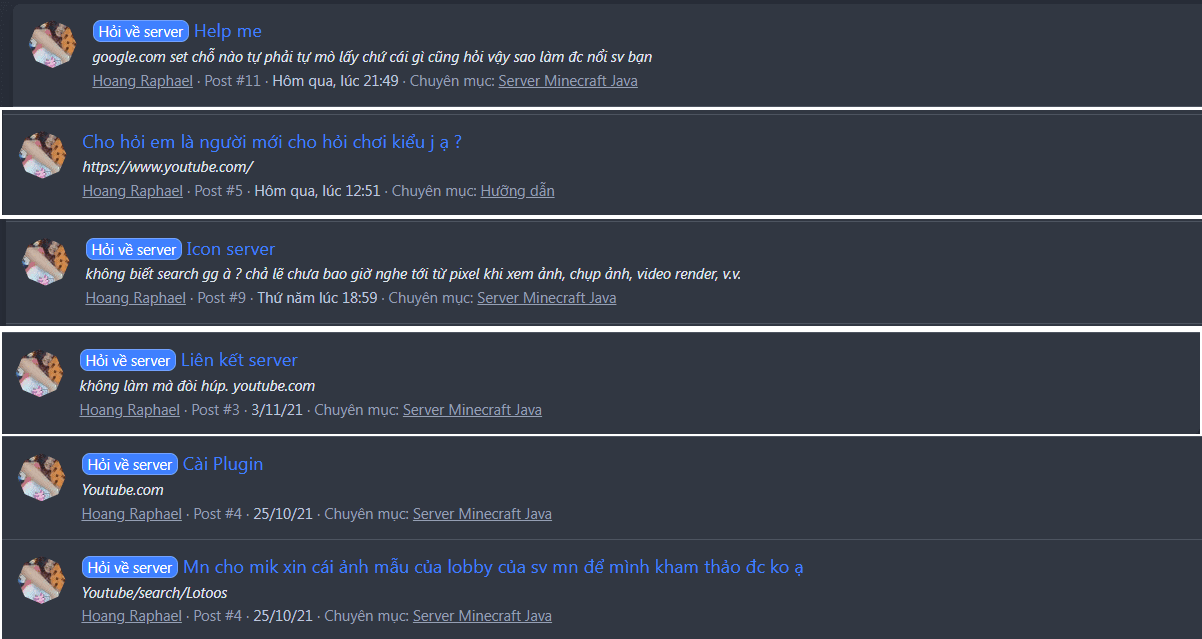Click the profile avatar beside "Cài Plugin"

pos(42,477)
